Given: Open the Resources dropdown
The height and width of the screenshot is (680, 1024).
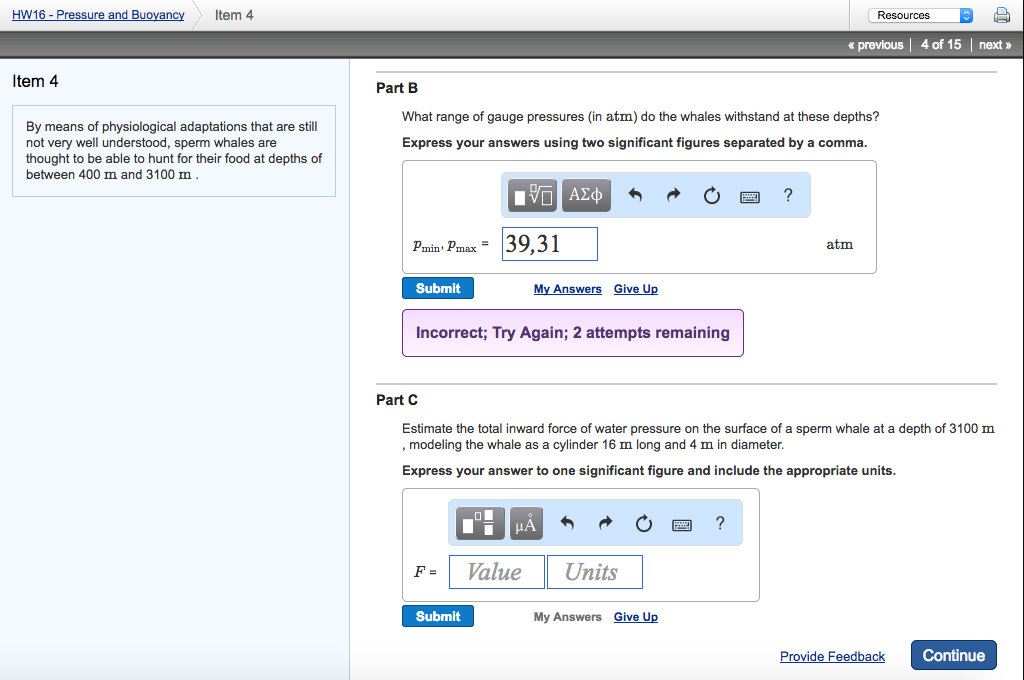Looking at the screenshot, I should click(919, 14).
